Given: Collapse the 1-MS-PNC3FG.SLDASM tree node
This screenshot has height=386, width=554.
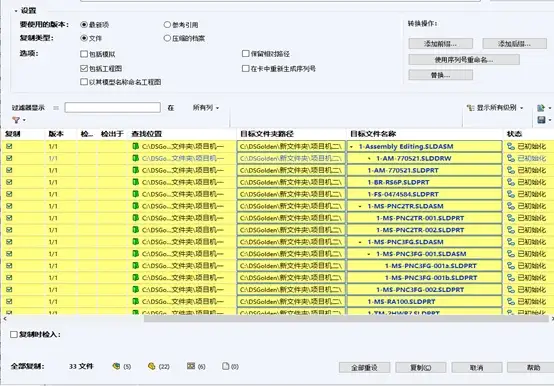Looking at the screenshot, I should [360, 242].
